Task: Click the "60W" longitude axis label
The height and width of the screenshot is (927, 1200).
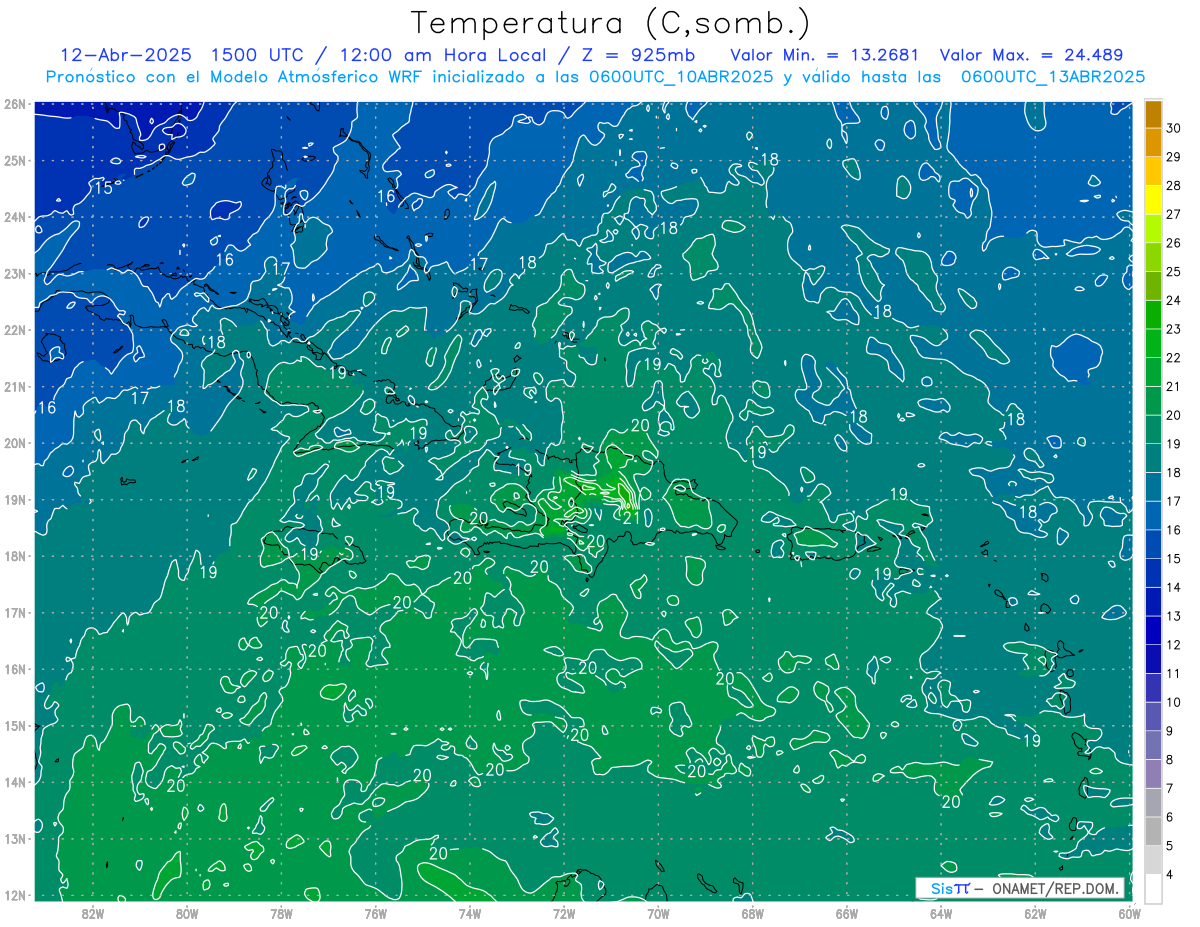Action: (1130, 913)
